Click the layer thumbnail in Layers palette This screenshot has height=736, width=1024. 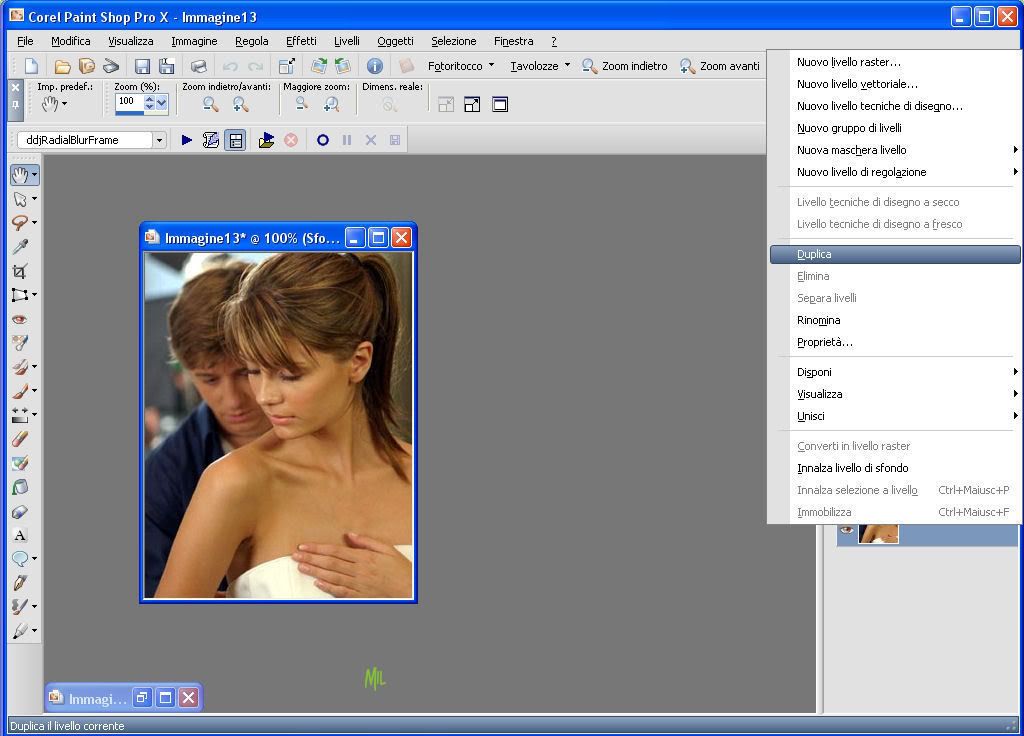[x=878, y=533]
